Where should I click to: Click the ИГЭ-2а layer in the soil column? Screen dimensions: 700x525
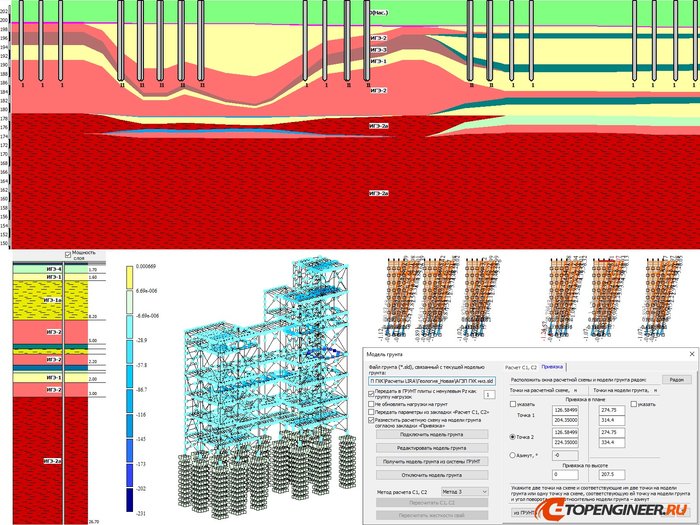tap(50, 460)
